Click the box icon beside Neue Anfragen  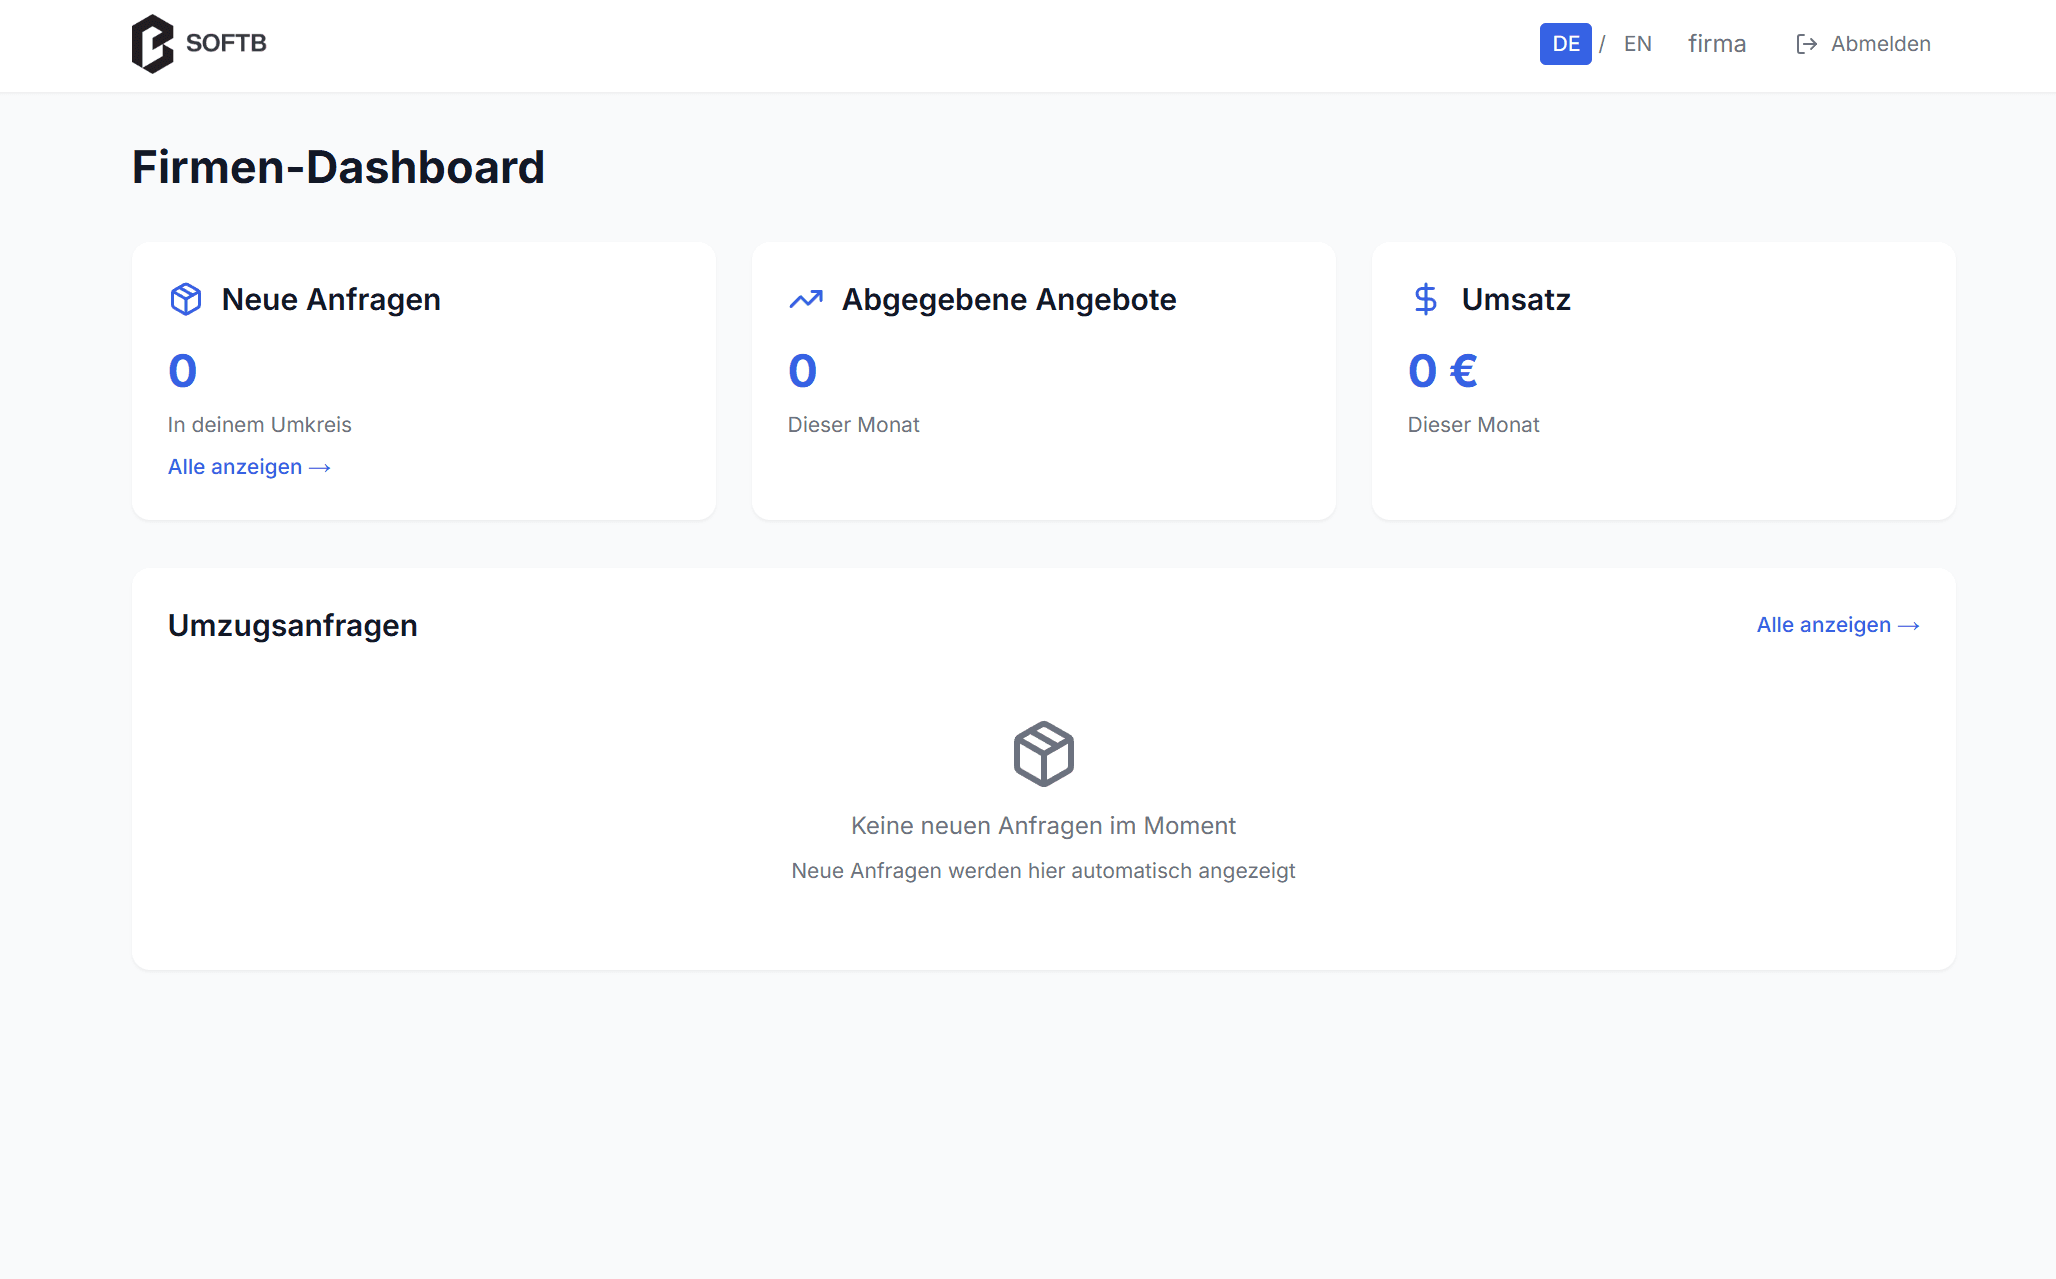pyautogui.click(x=186, y=299)
